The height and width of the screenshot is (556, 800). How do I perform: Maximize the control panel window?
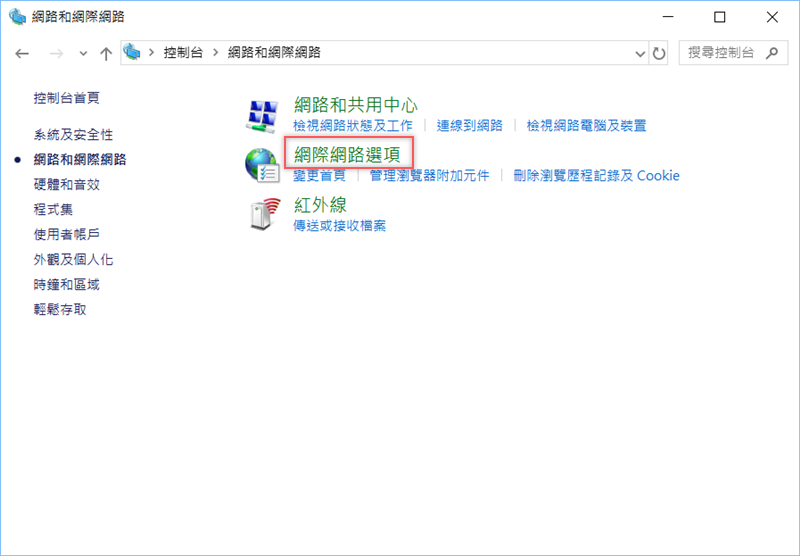(x=719, y=17)
